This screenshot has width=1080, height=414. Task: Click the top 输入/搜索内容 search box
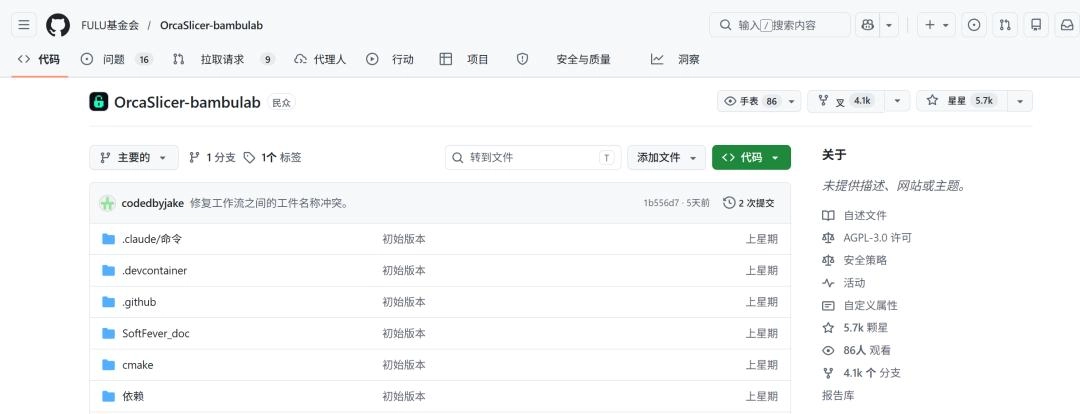coord(780,25)
